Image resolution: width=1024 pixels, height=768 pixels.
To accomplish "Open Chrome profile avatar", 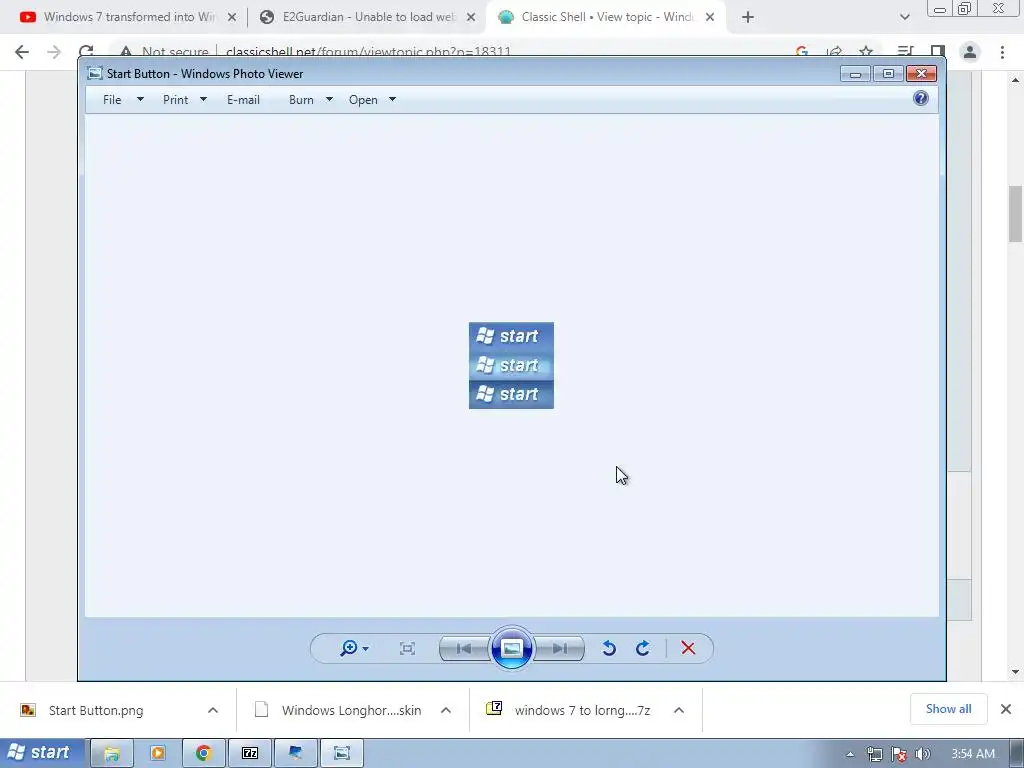I will click(970, 52).
